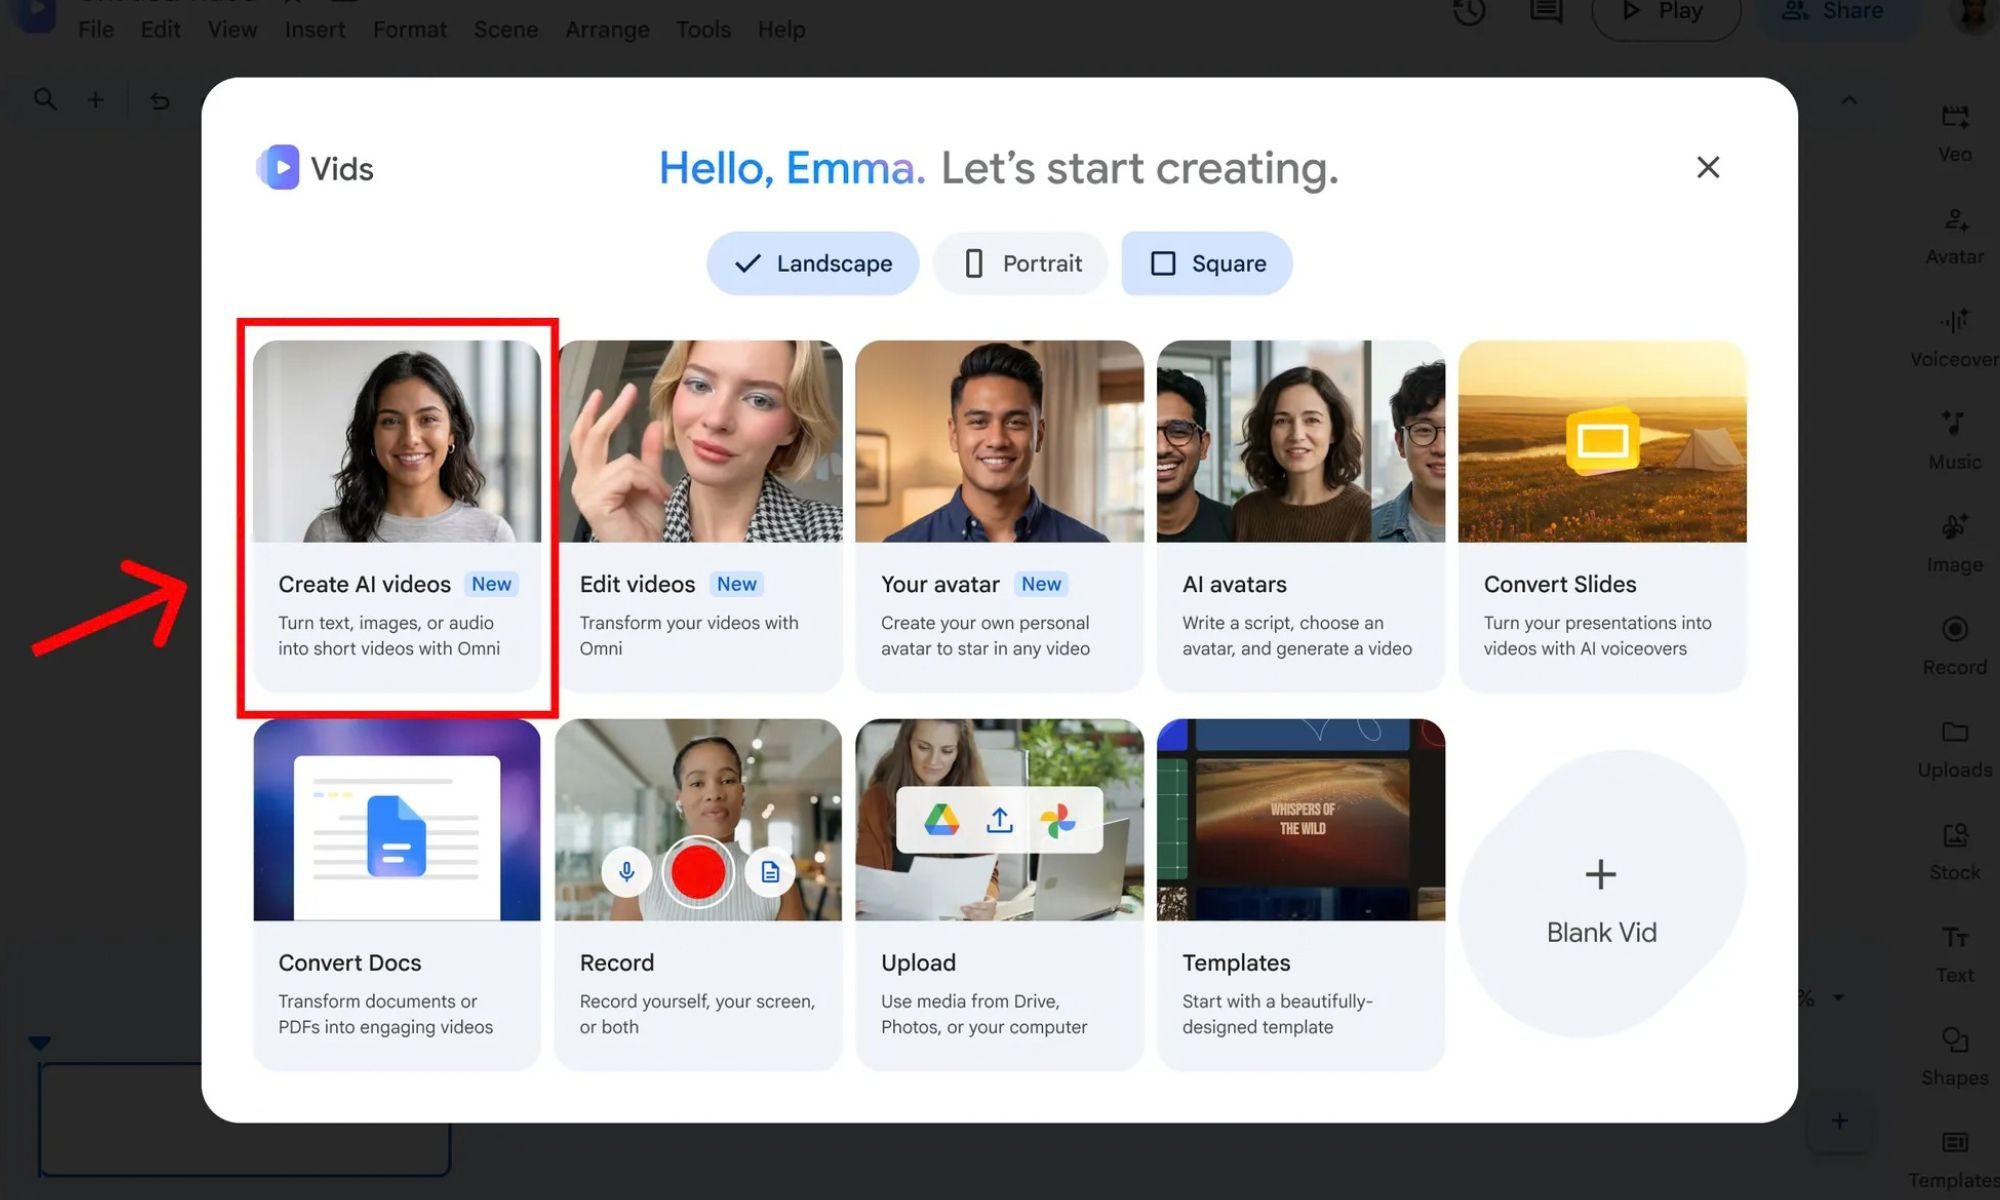Open the Stock media sidebar panel
Image resolution: width=2000 pixels, height=1200 pixels.
point(1954,852)
